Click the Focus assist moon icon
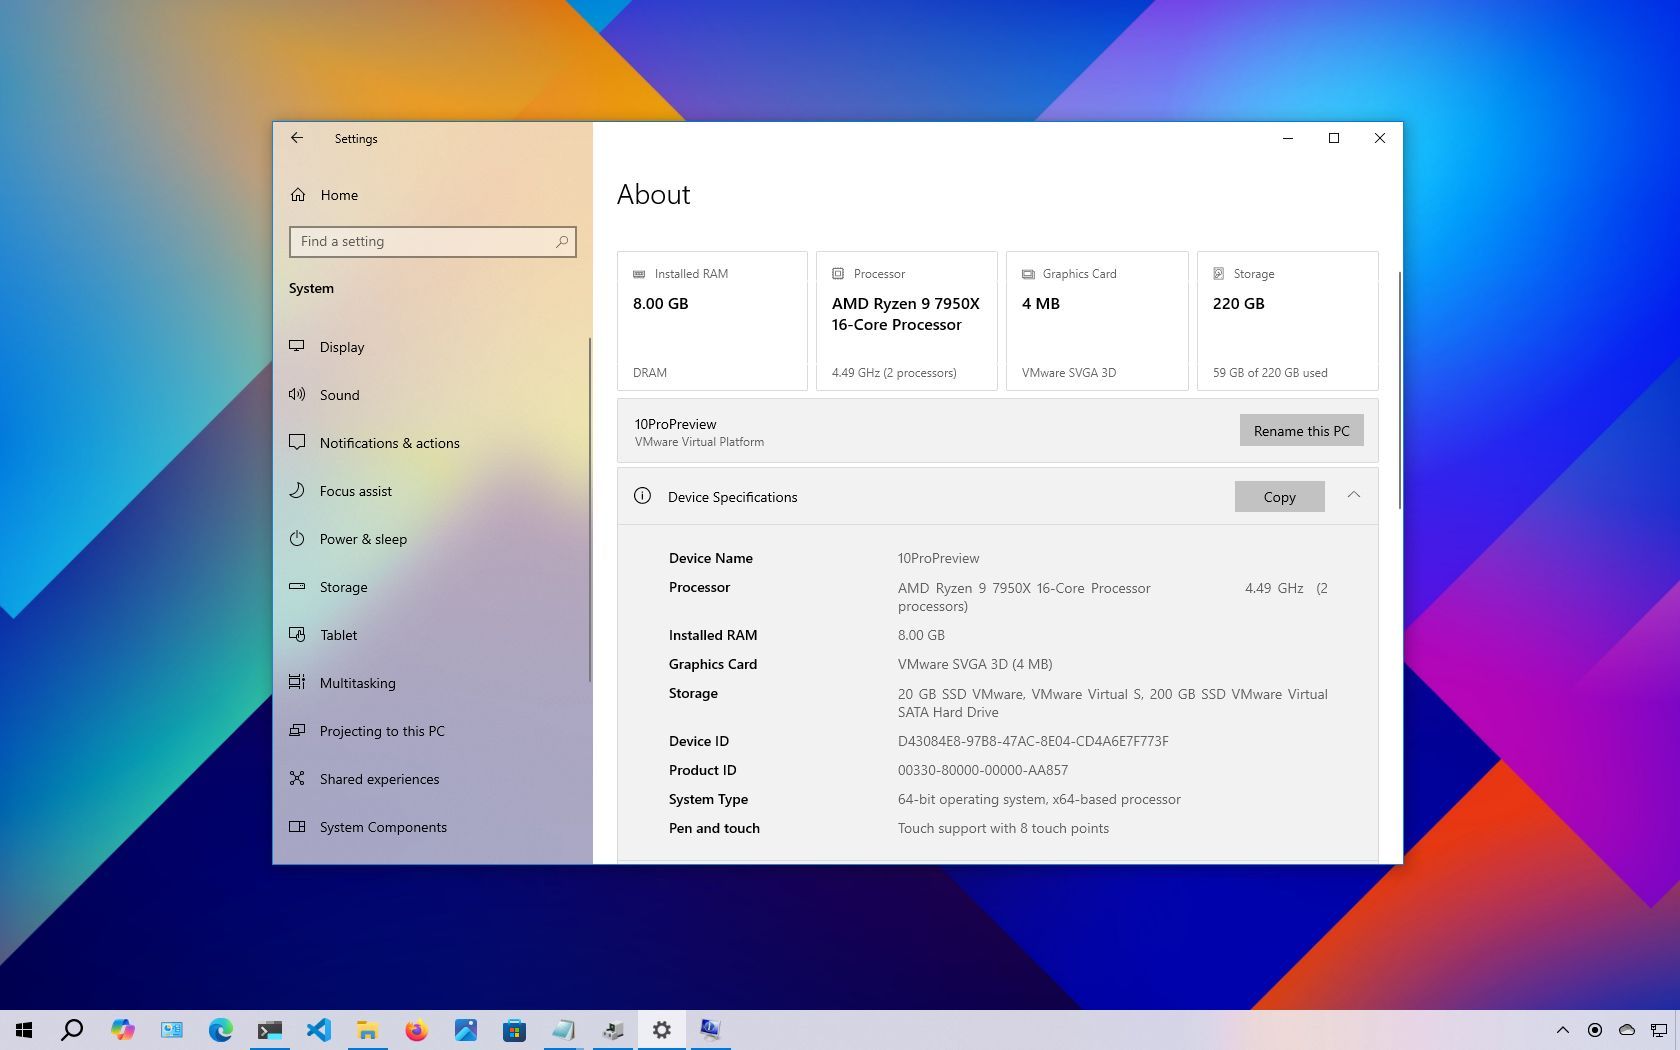Image resolution: width=1680 pixels, height=1050 pixels. [x=297, y=490]
